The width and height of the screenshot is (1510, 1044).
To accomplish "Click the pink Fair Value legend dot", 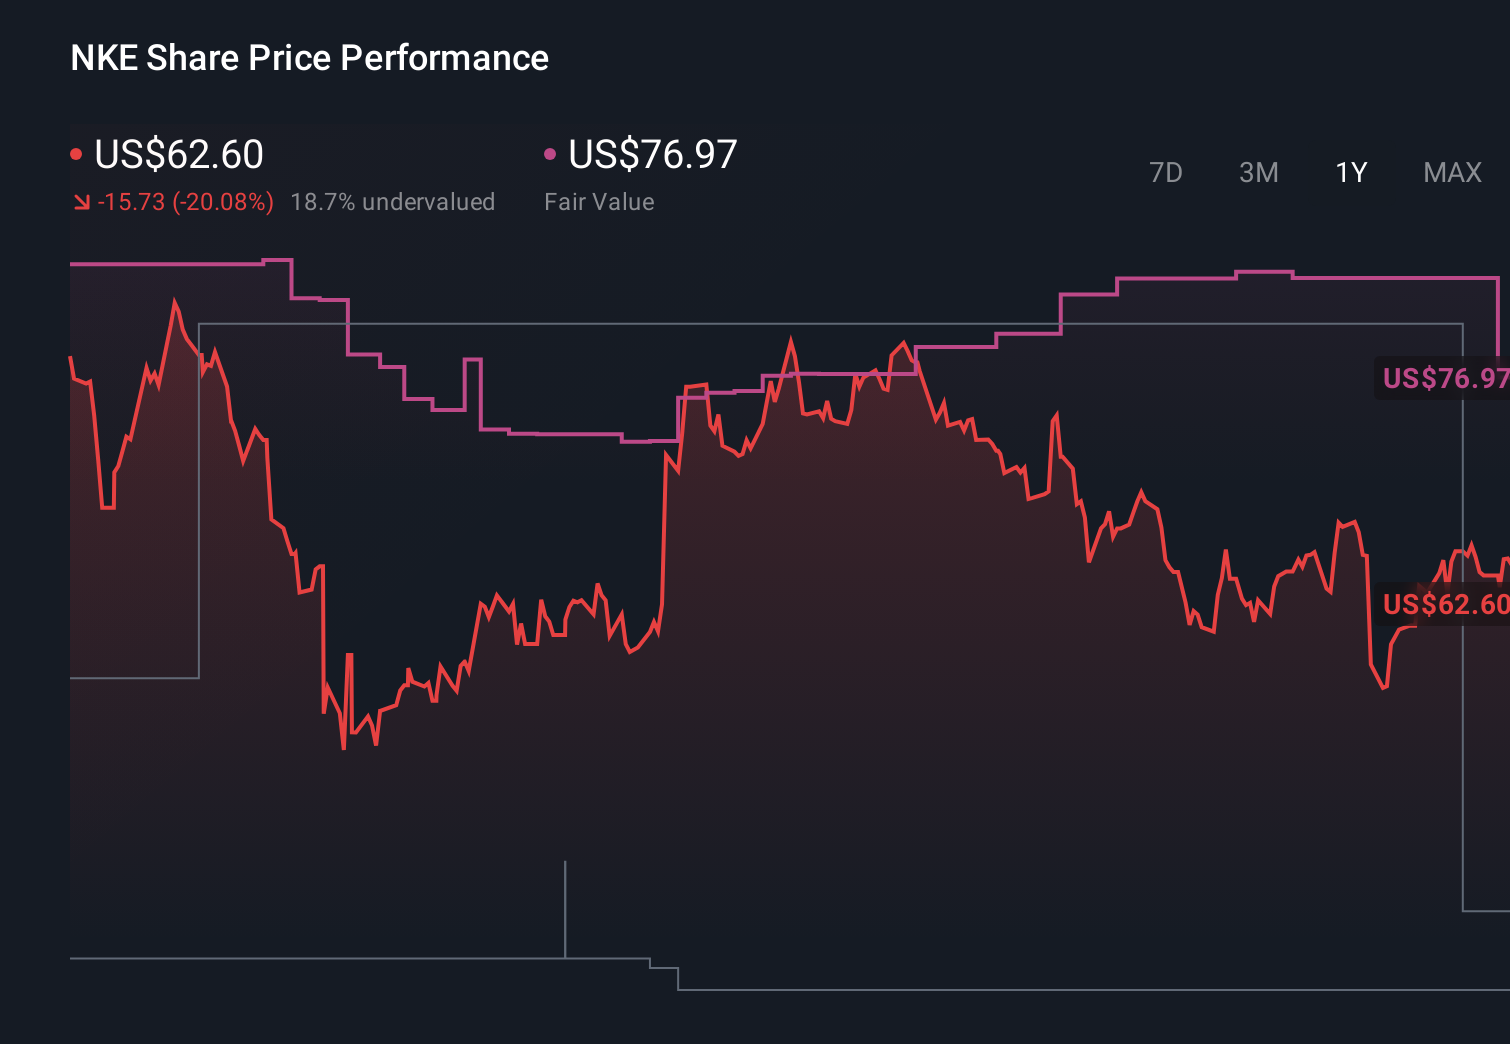I will [x=548, y=152].
